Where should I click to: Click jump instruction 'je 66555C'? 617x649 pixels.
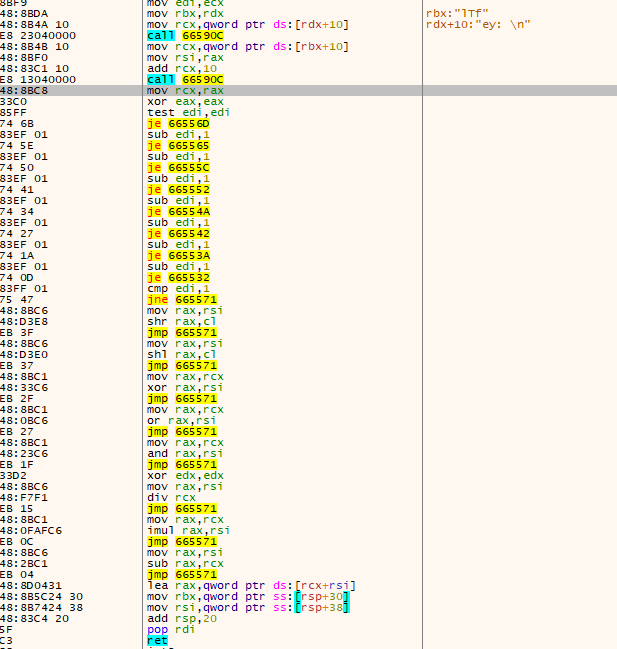(178, 168)
